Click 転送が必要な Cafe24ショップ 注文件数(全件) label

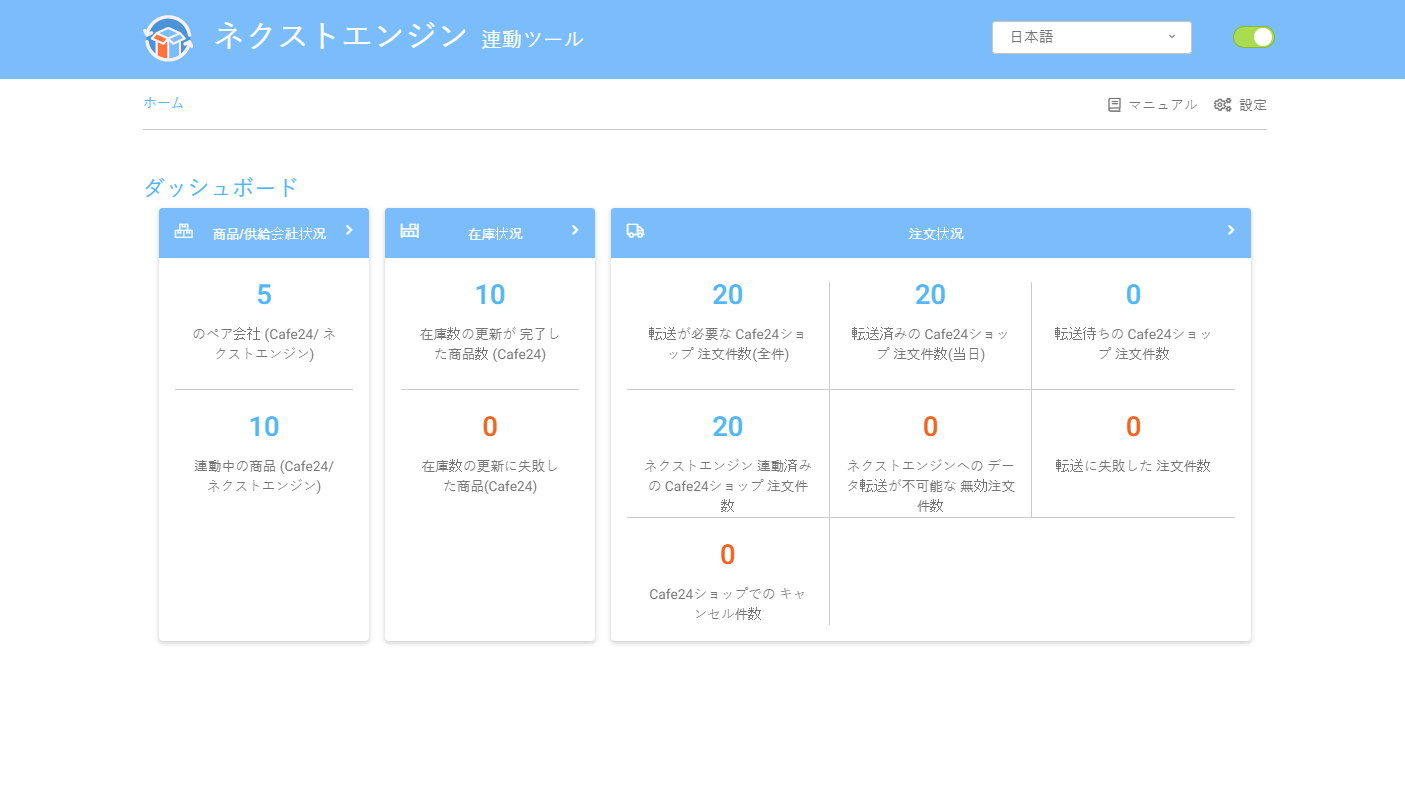click(728, 344)
